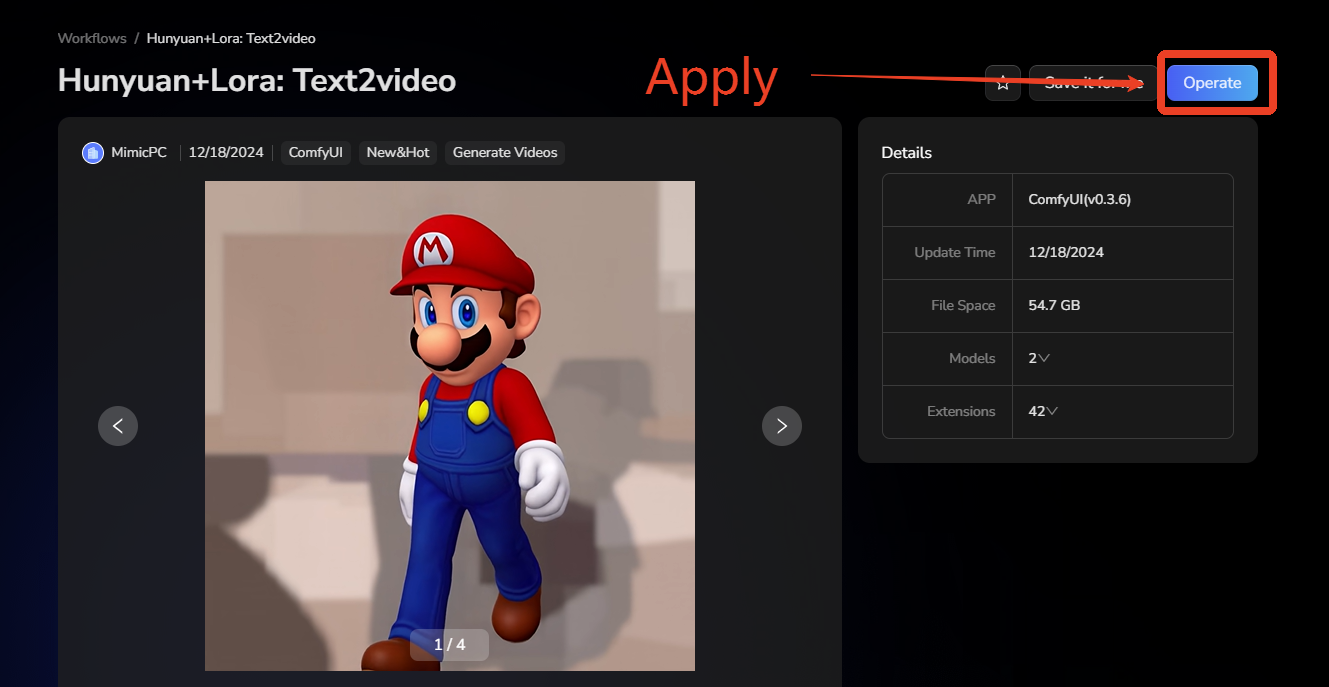The image size is (1329, 687).
Task: Go to previous image with left arrow
Action: pos(118,426)
